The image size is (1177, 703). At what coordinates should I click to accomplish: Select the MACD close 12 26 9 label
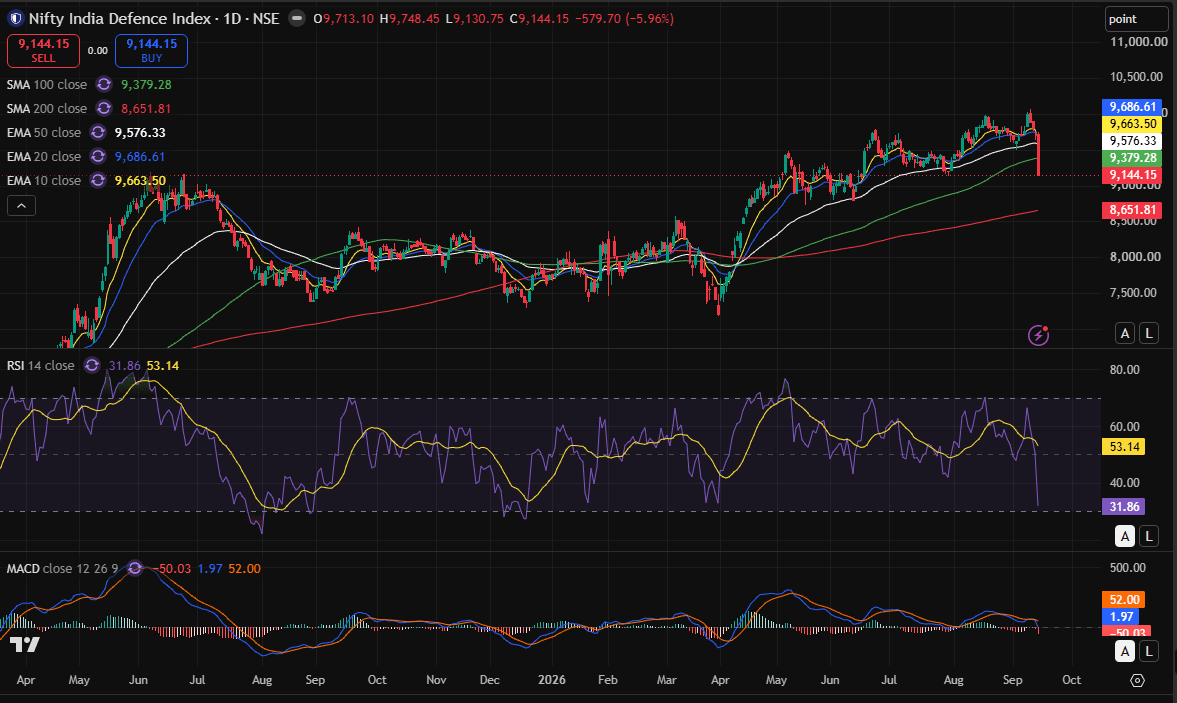(x=62, y=569)
